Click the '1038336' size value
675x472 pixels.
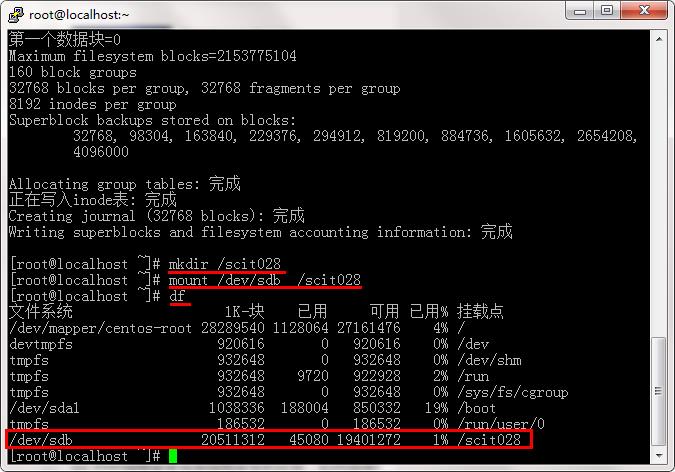[237, 408]
